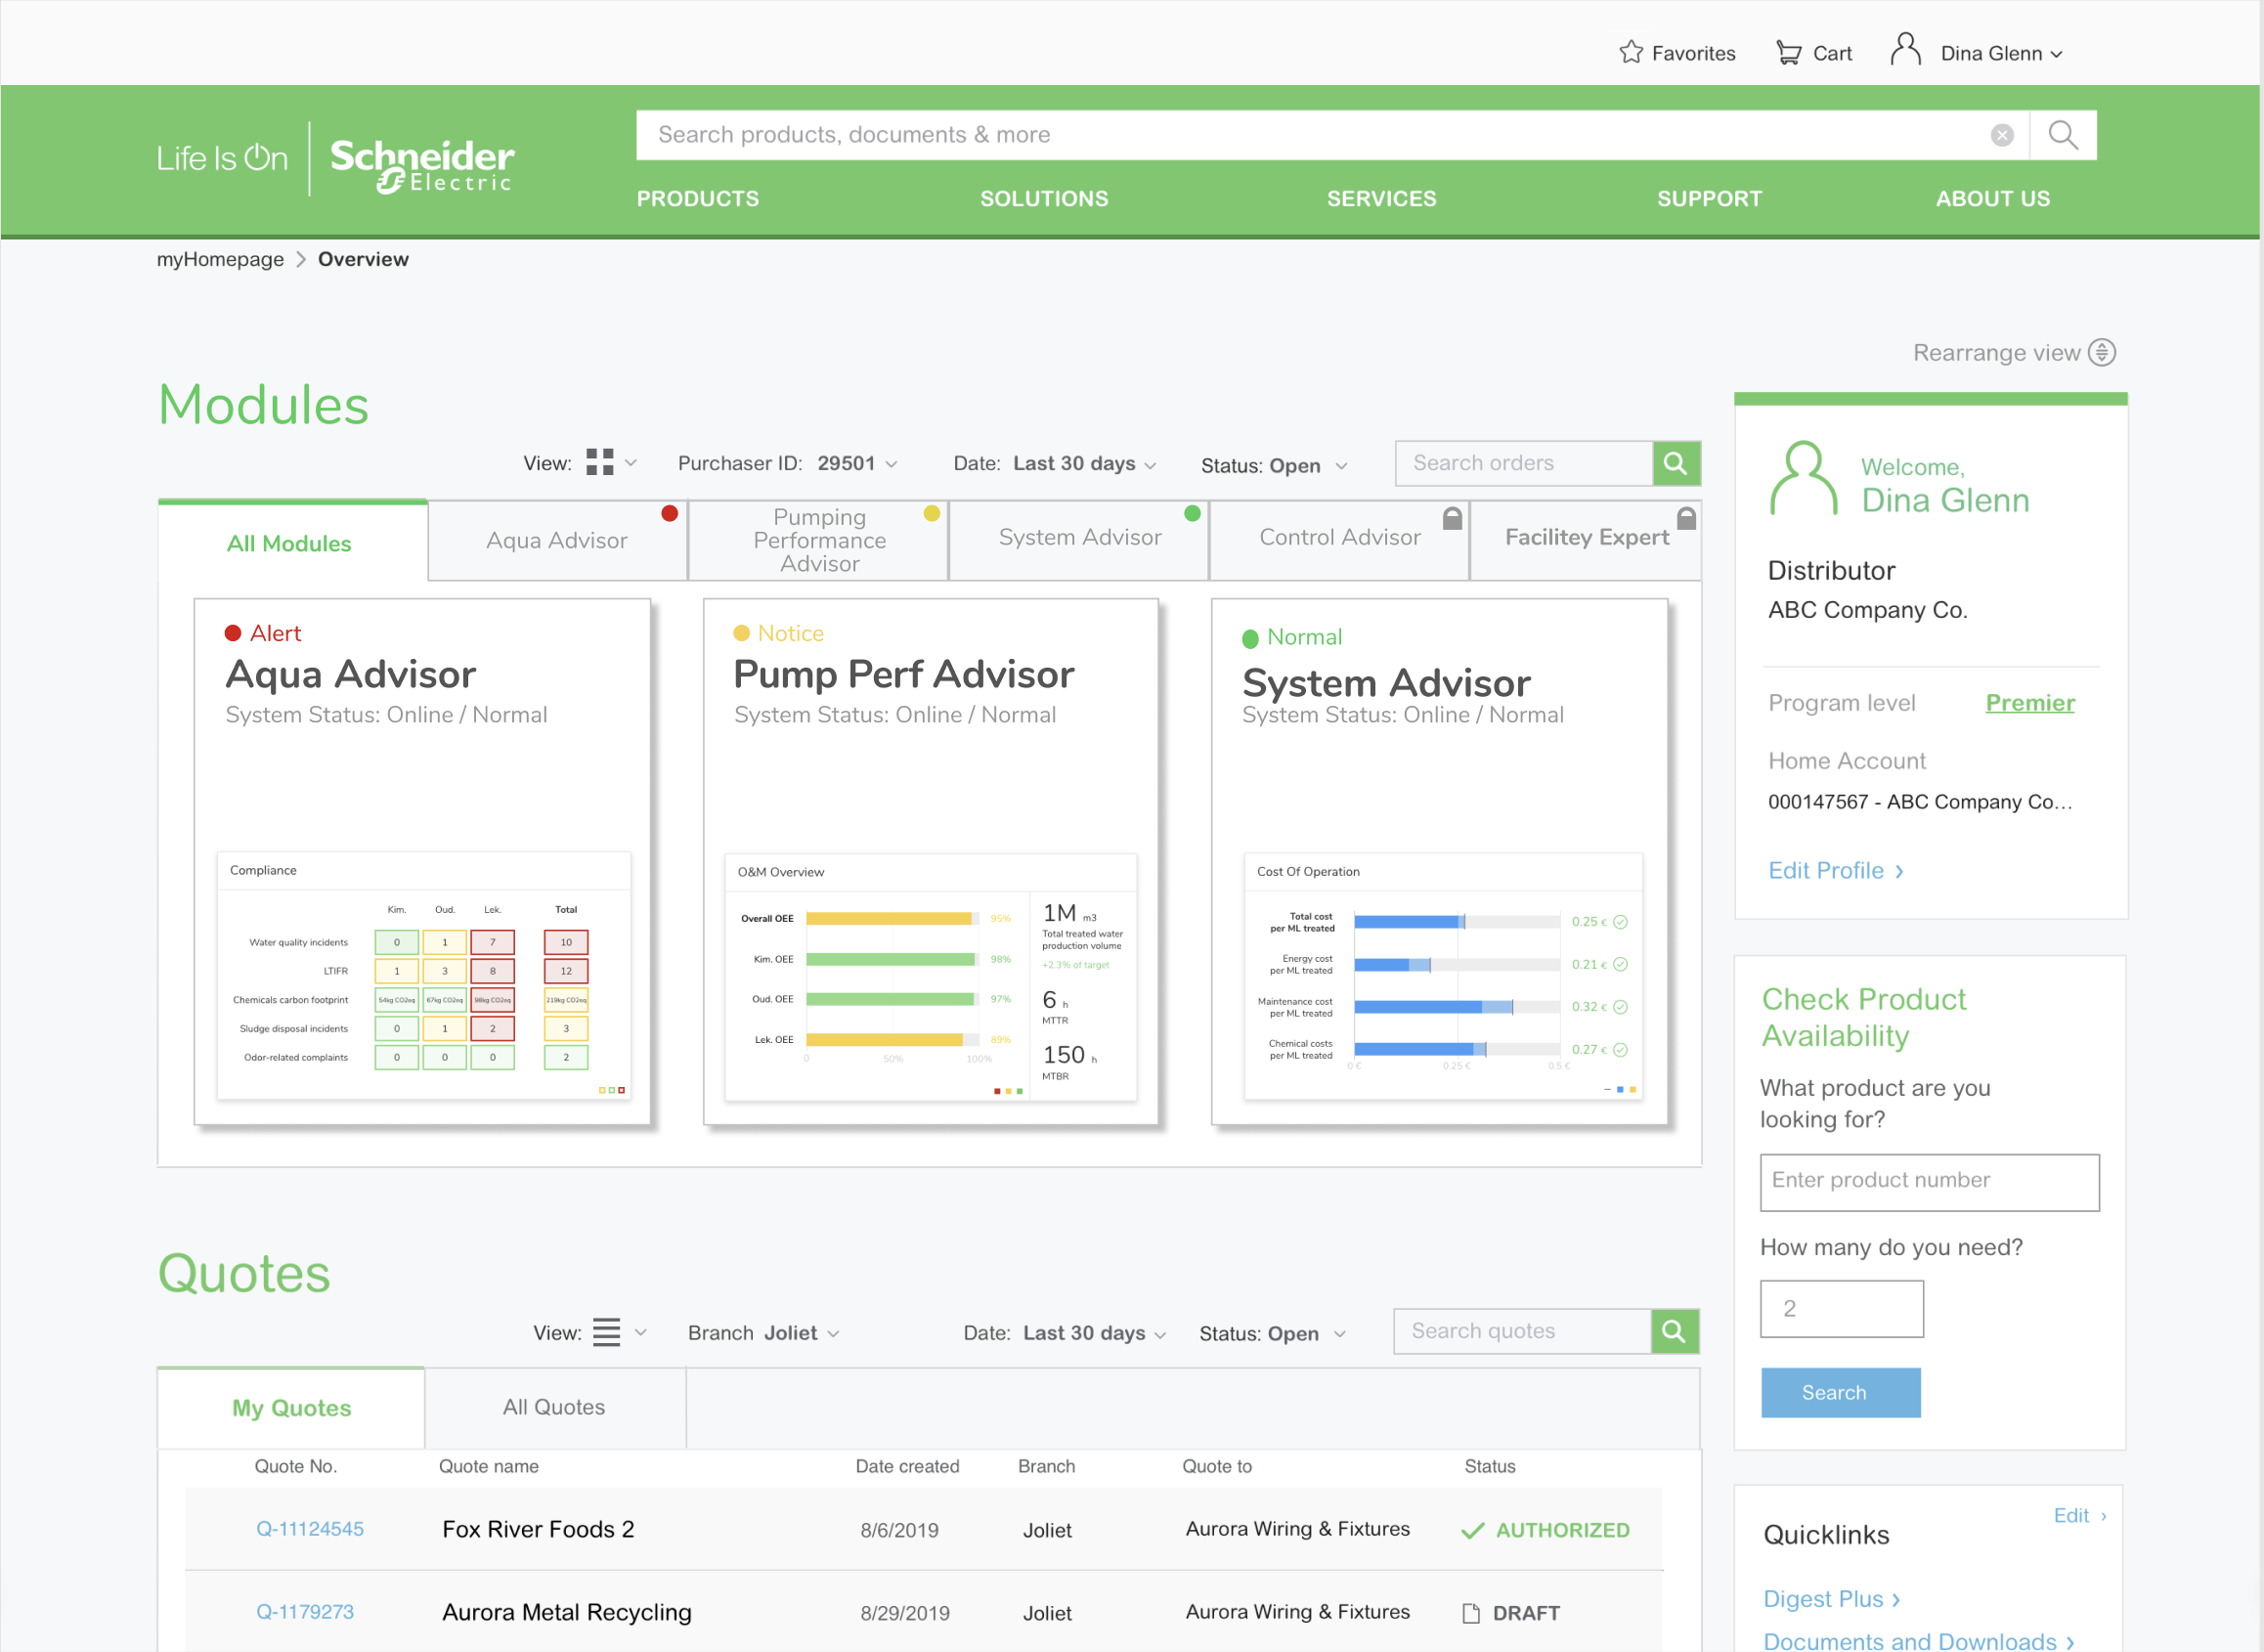The image size is (2264, 1652).
Task: Open the Aqua Advisor Compliance chart thumbnail
Action: (x=424, y=976)
